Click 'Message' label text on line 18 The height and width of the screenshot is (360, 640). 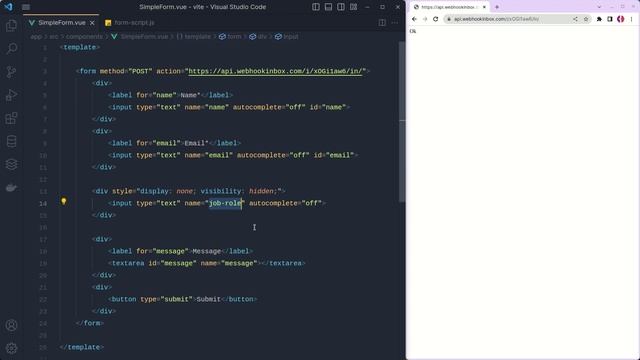(207, 251)
